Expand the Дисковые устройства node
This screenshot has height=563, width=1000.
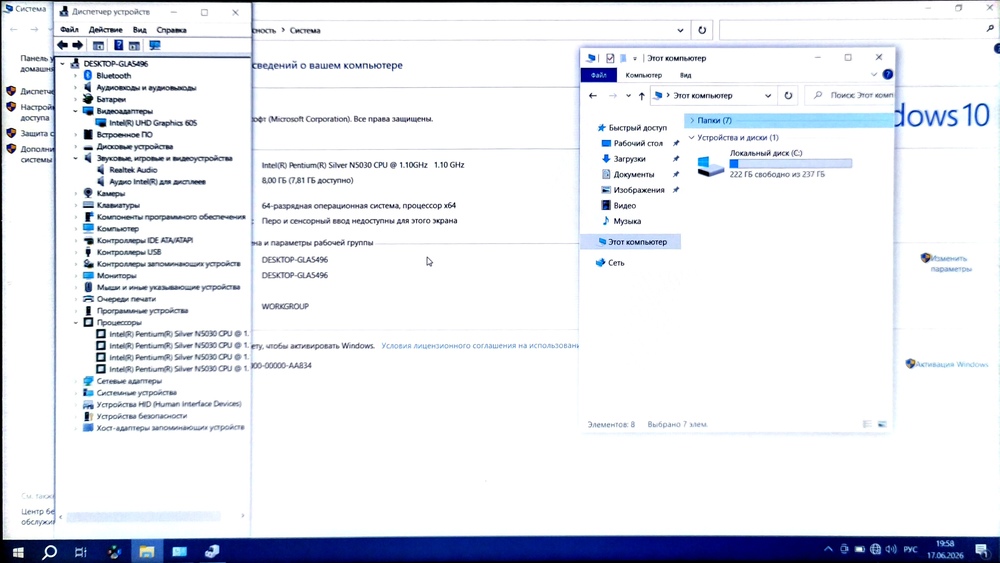click(75, 146)
